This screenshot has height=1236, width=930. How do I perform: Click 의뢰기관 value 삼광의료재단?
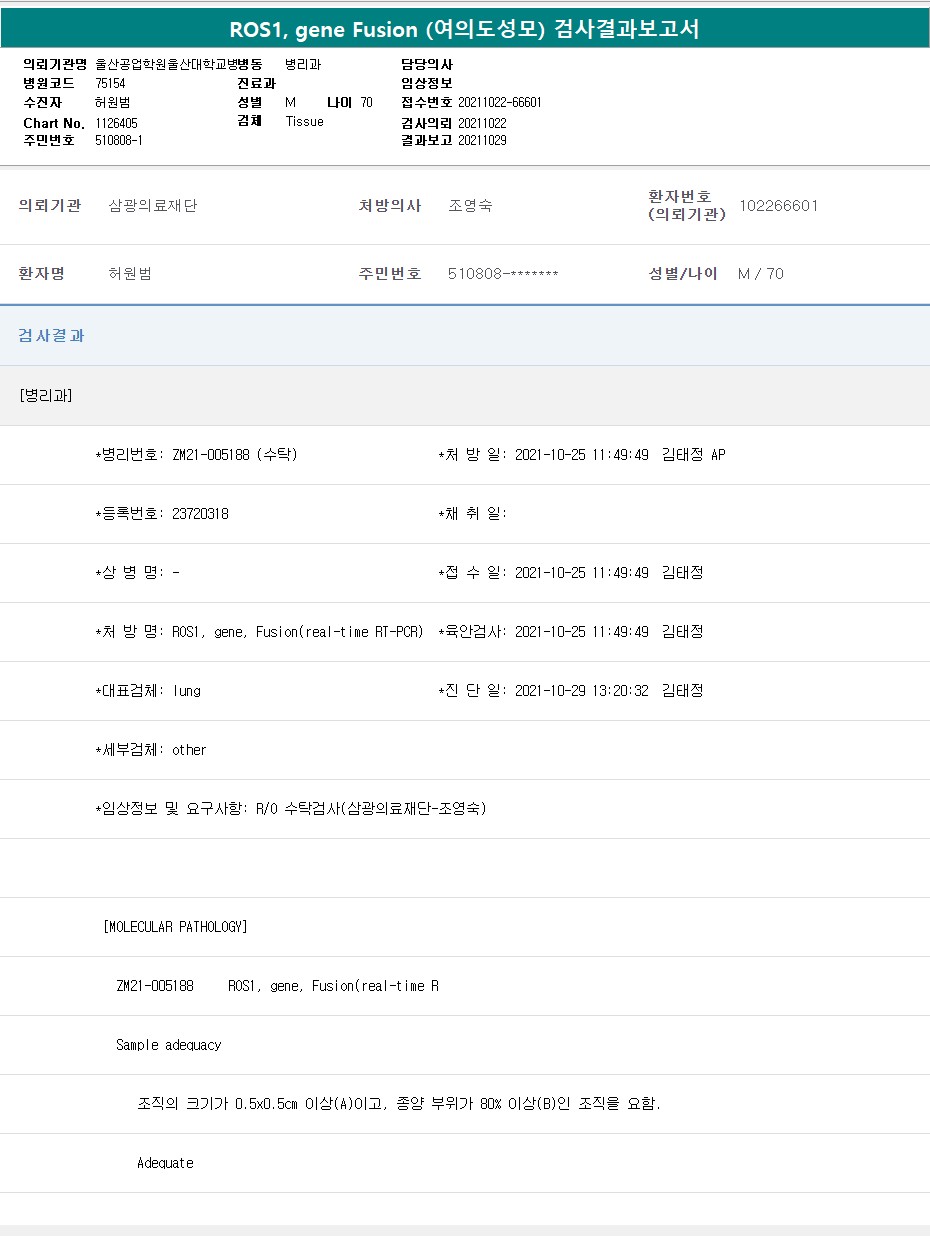point(152,206)
